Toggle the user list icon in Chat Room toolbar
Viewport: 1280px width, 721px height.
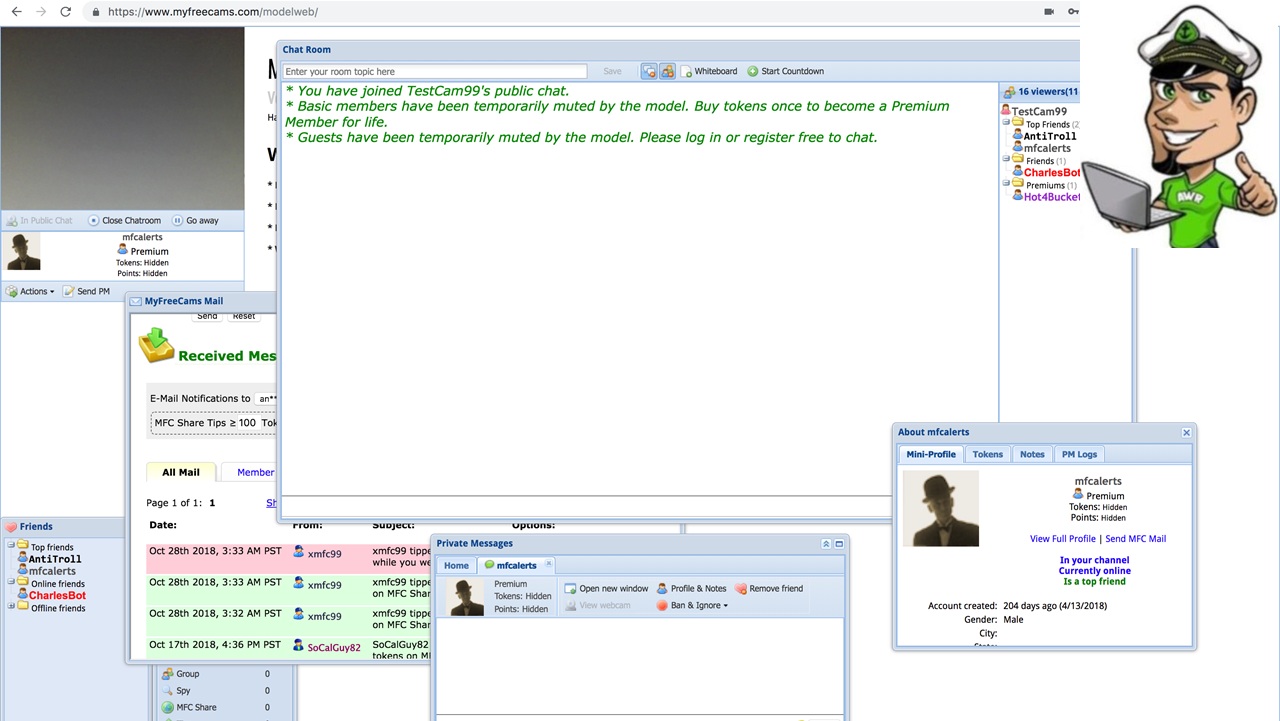[x=667, y=71]
